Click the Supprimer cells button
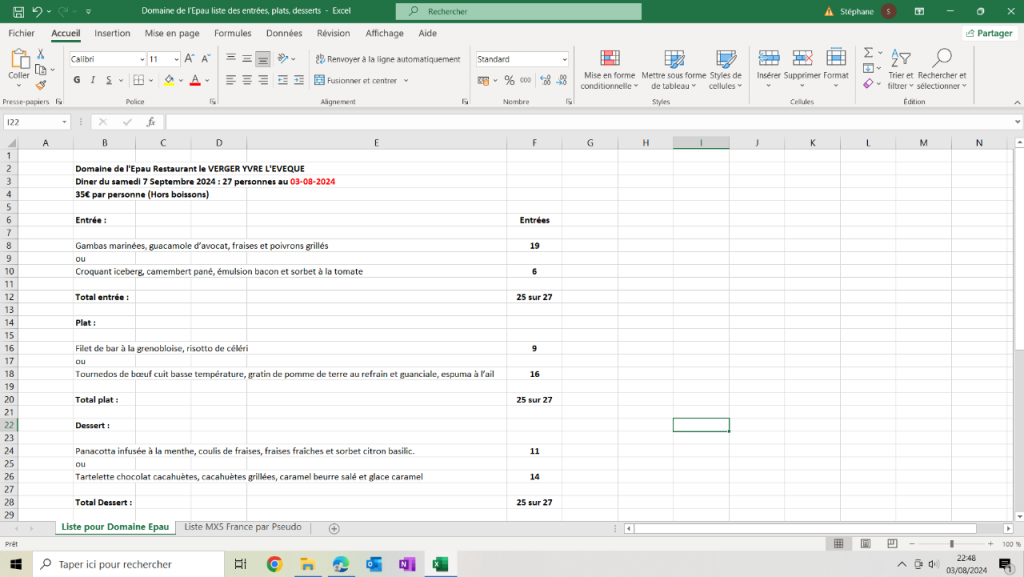The width and height of the screenshot is (1024, 577). pyautogui.click(x=802, y=69)
